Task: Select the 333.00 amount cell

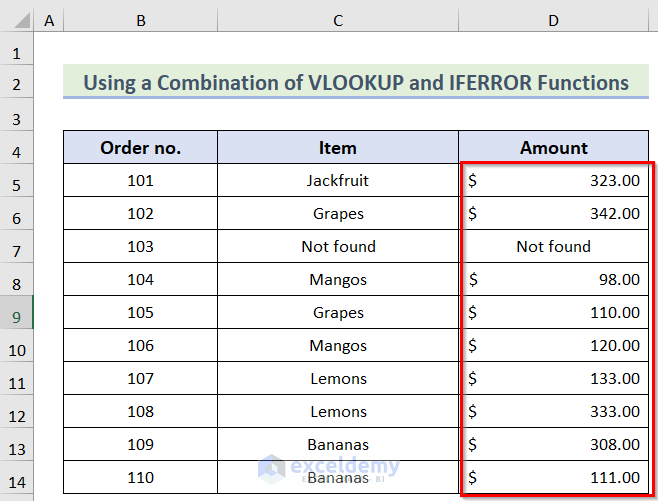Action: click(x=554, y=411)
